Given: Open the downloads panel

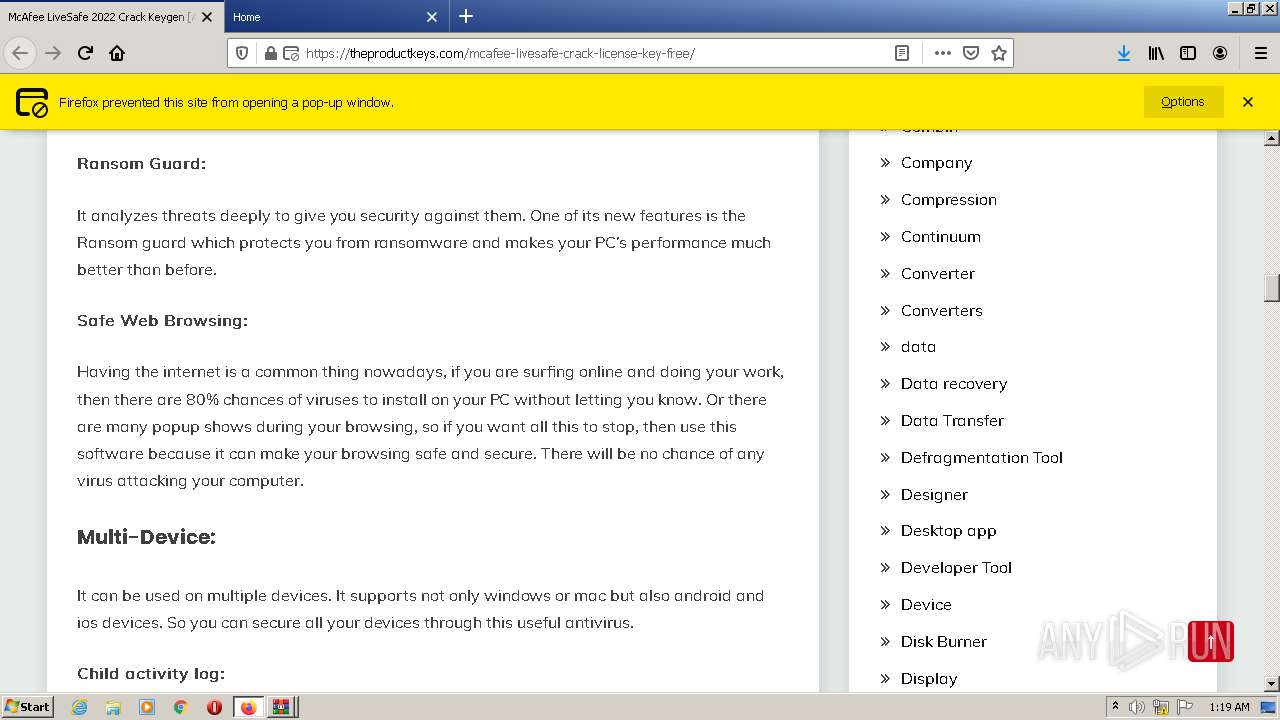Looking at the screenshot, I should 1124,53.
